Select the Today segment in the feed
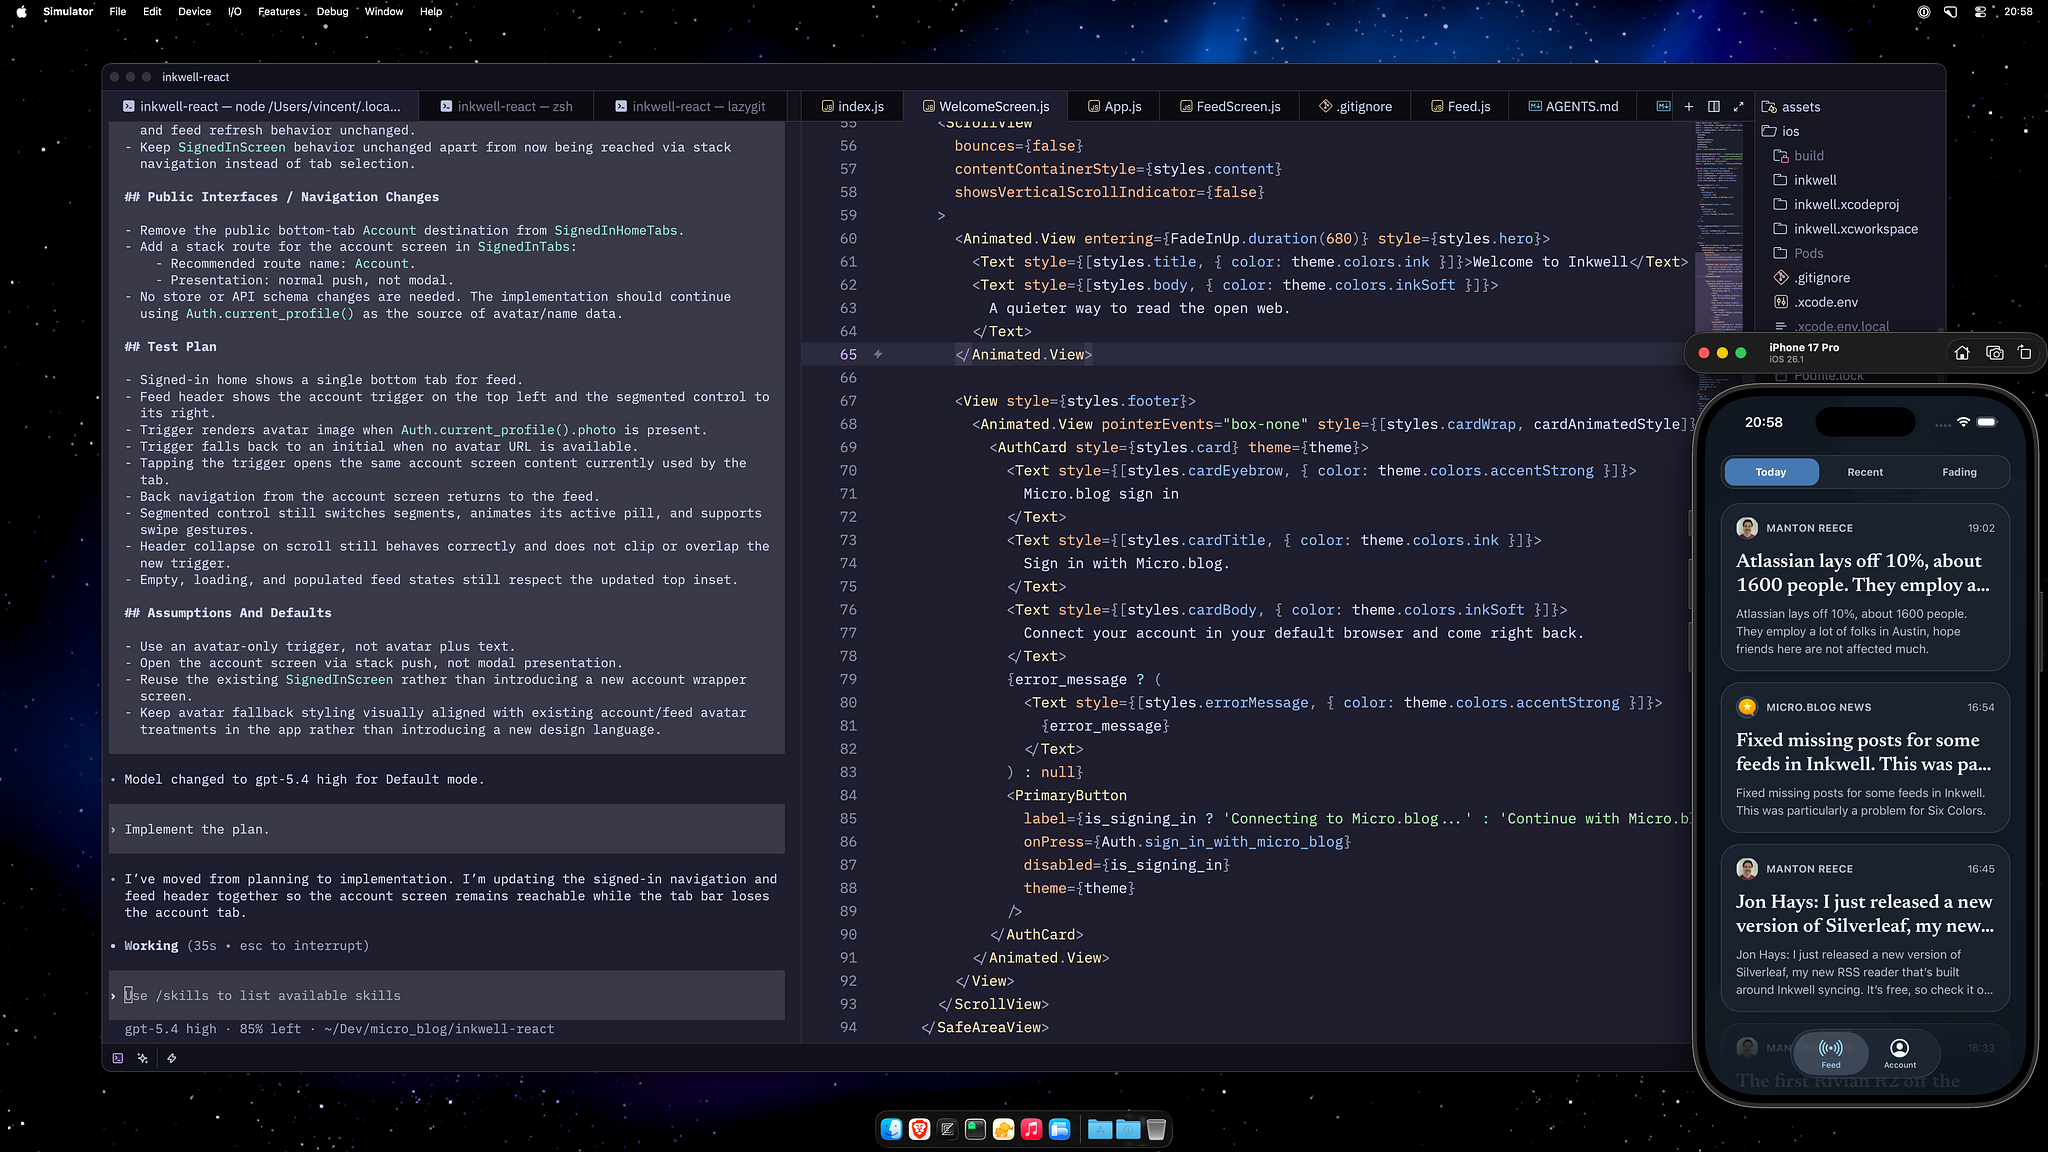Screen dimensions: 2048x1152 [1770, 472]
